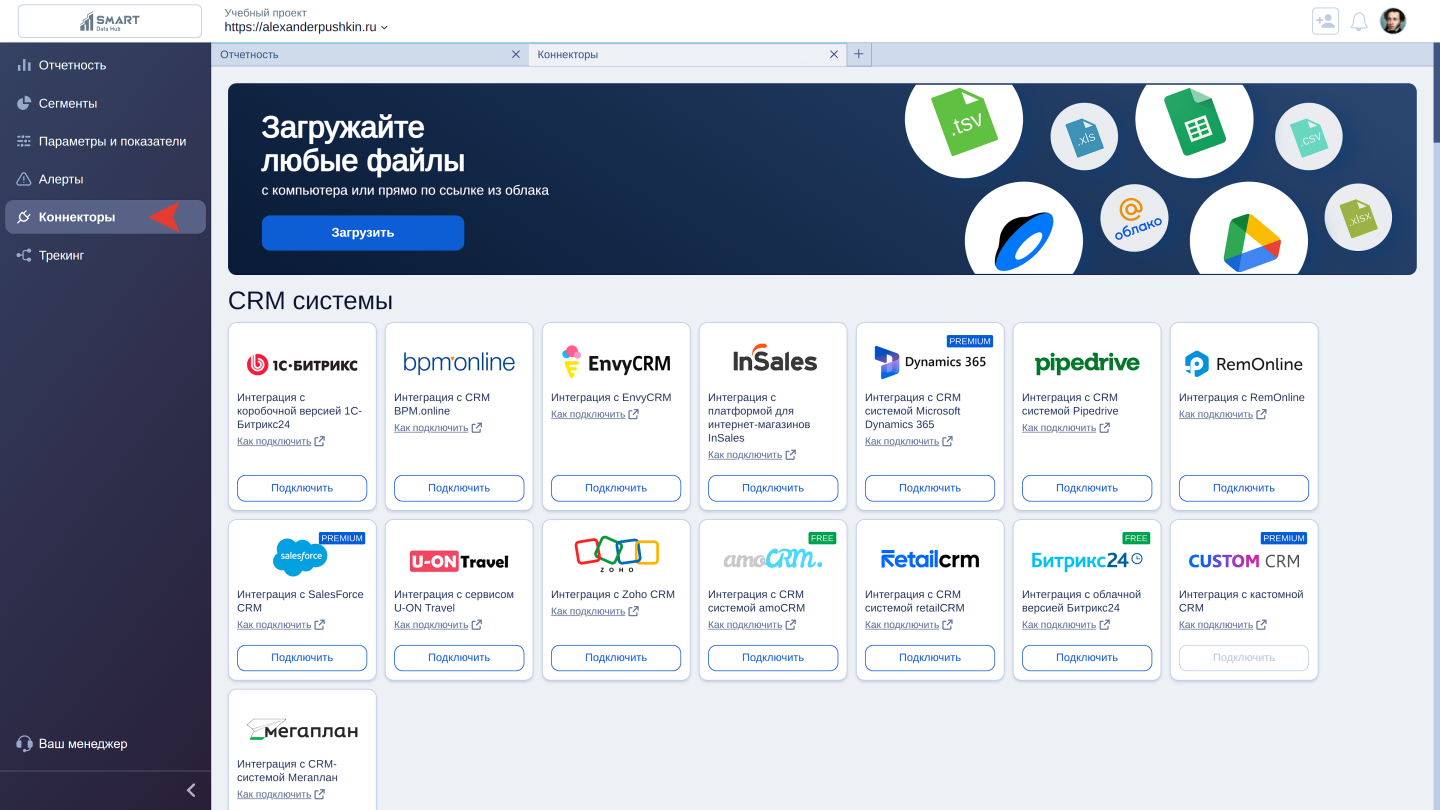
Task: Click the FREE badge on amoCRM card
Action: pos(822,538)
